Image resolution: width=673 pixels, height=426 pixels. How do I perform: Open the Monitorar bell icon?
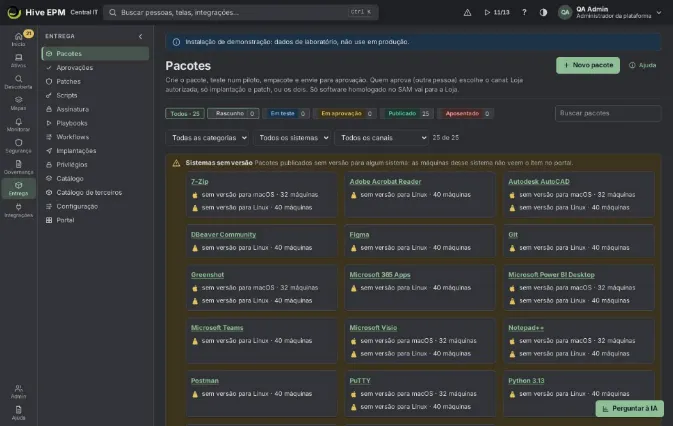(18, 124)
